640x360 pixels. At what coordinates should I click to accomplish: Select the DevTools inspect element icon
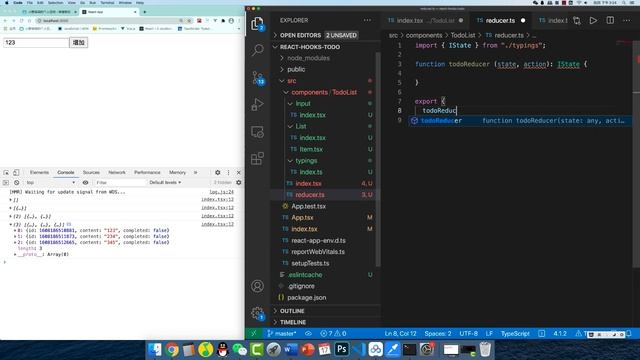coord(6,173)
